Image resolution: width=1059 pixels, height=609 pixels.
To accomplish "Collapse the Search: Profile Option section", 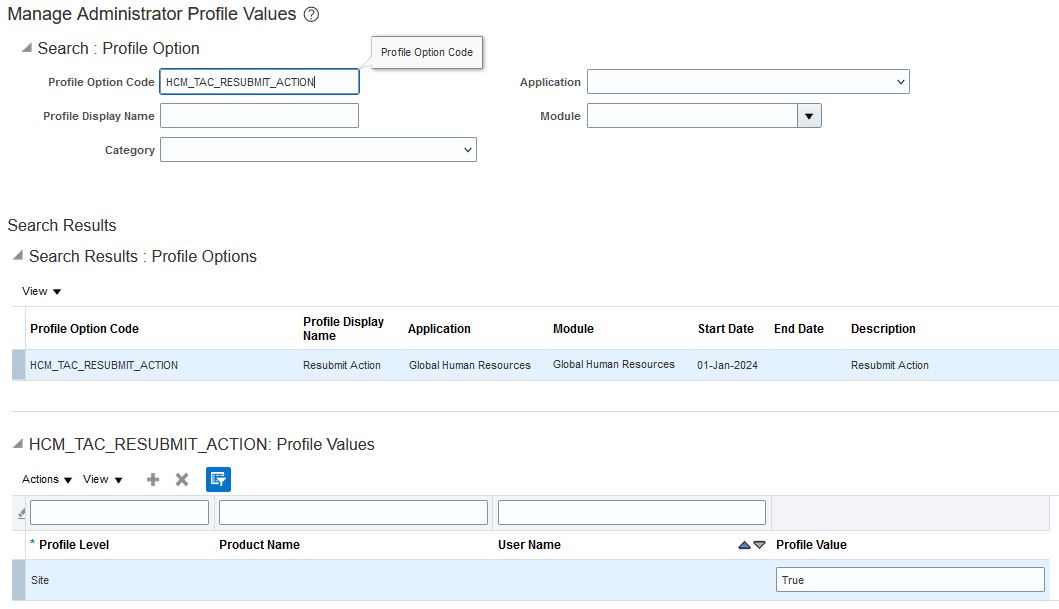I will 25,49.
